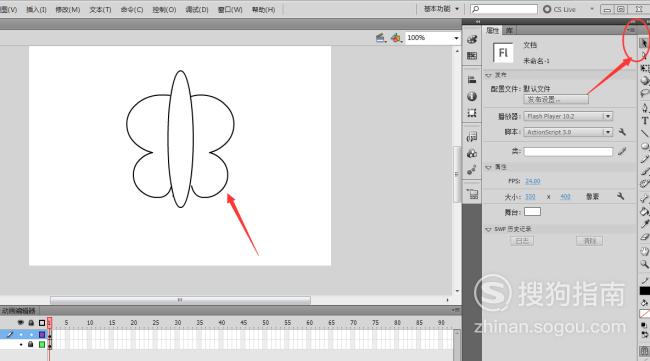Screen dimensions: 650x361
Task: Select the Pen tool
Action: tap(645, 108)
